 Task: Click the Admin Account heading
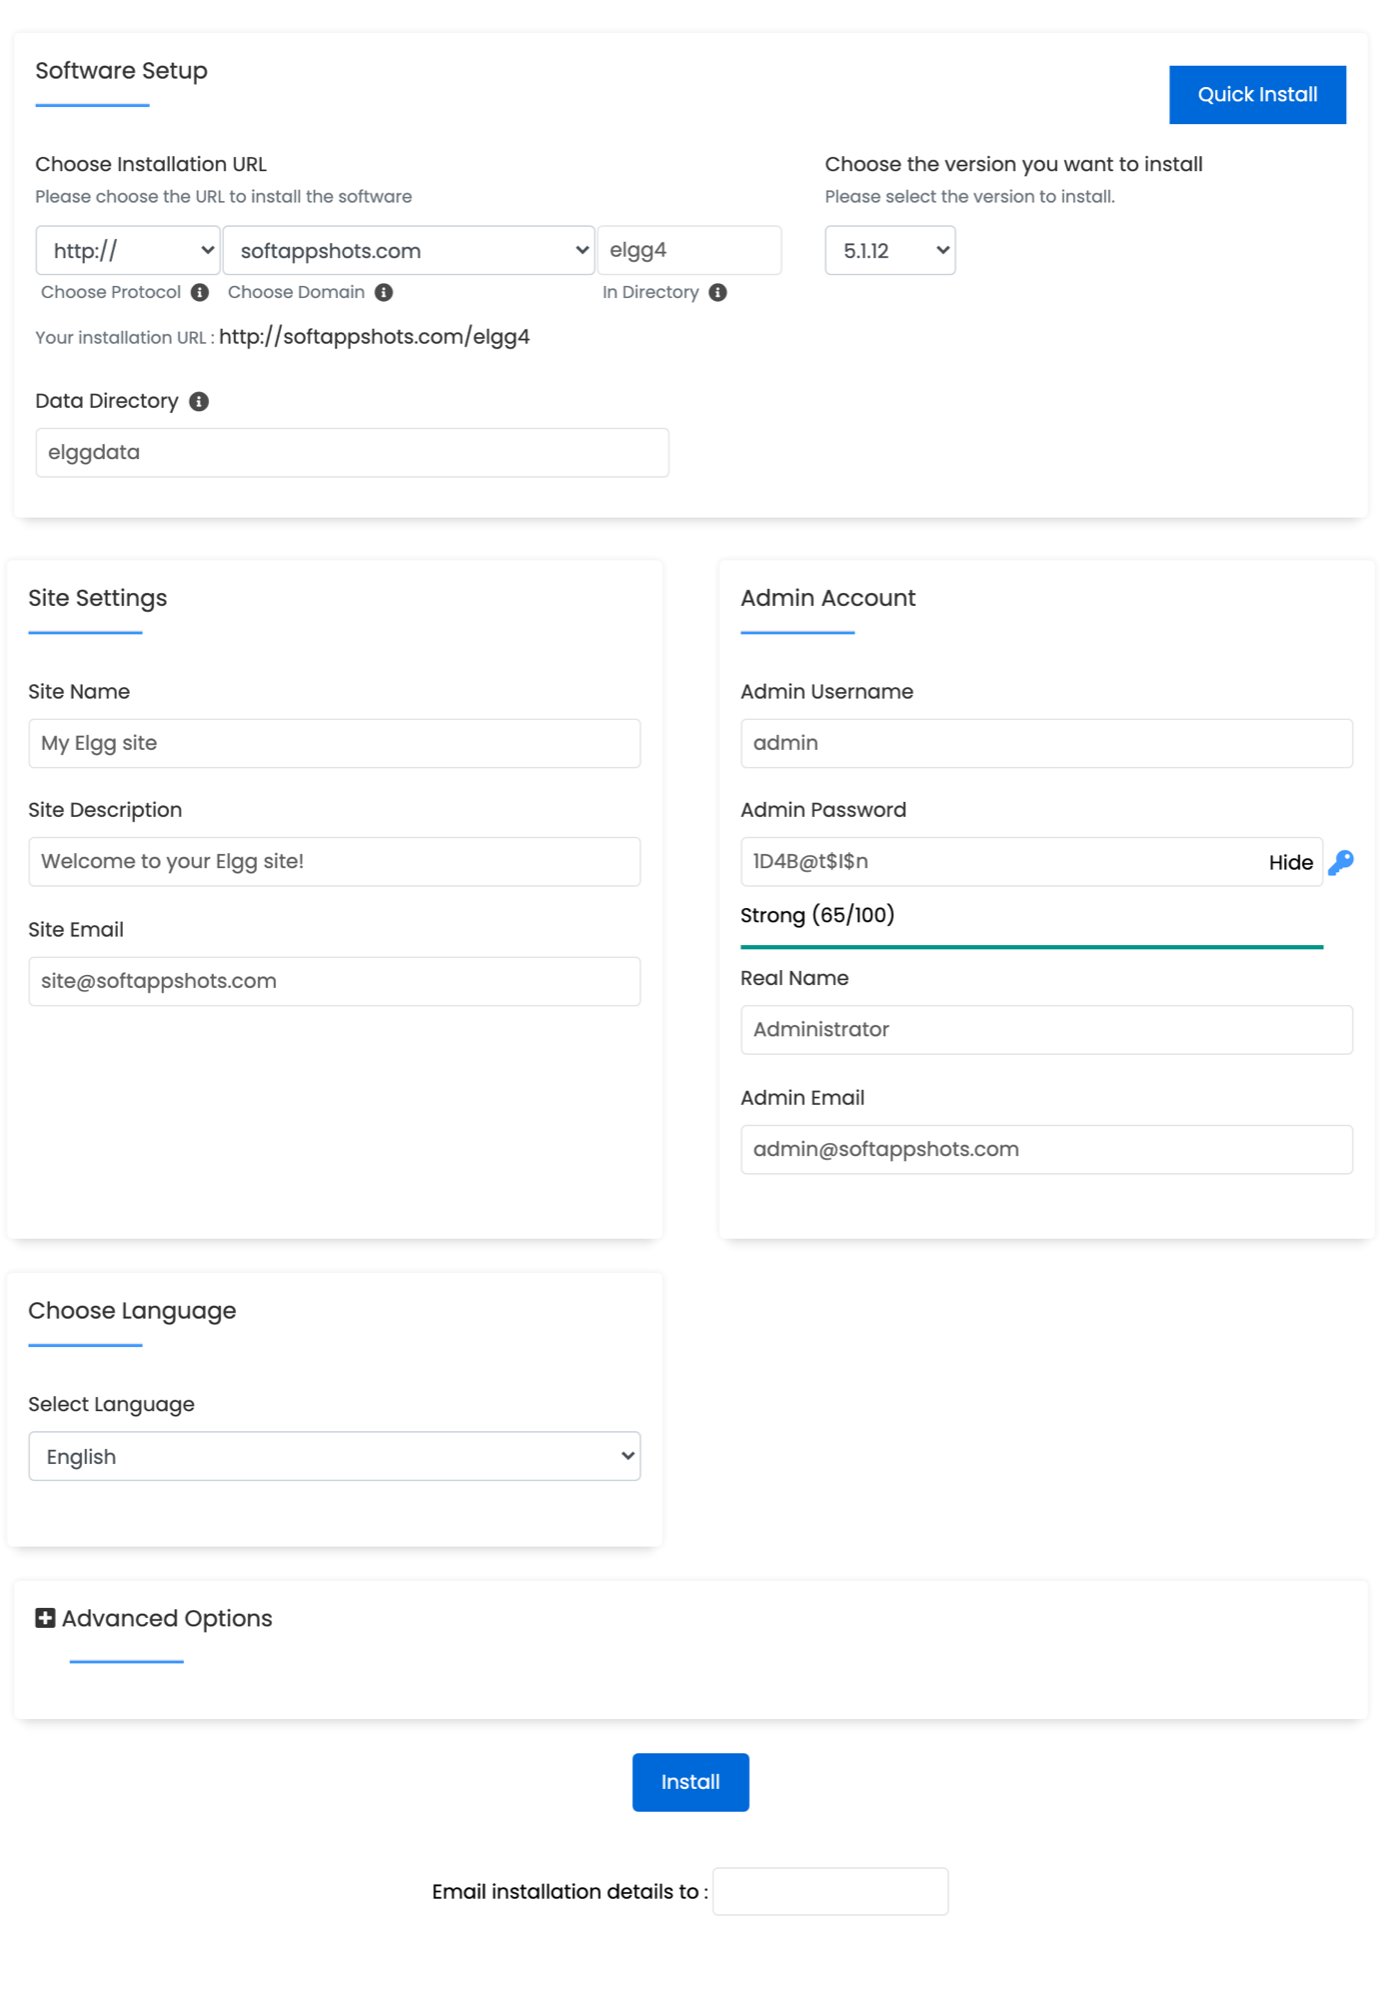828,598
